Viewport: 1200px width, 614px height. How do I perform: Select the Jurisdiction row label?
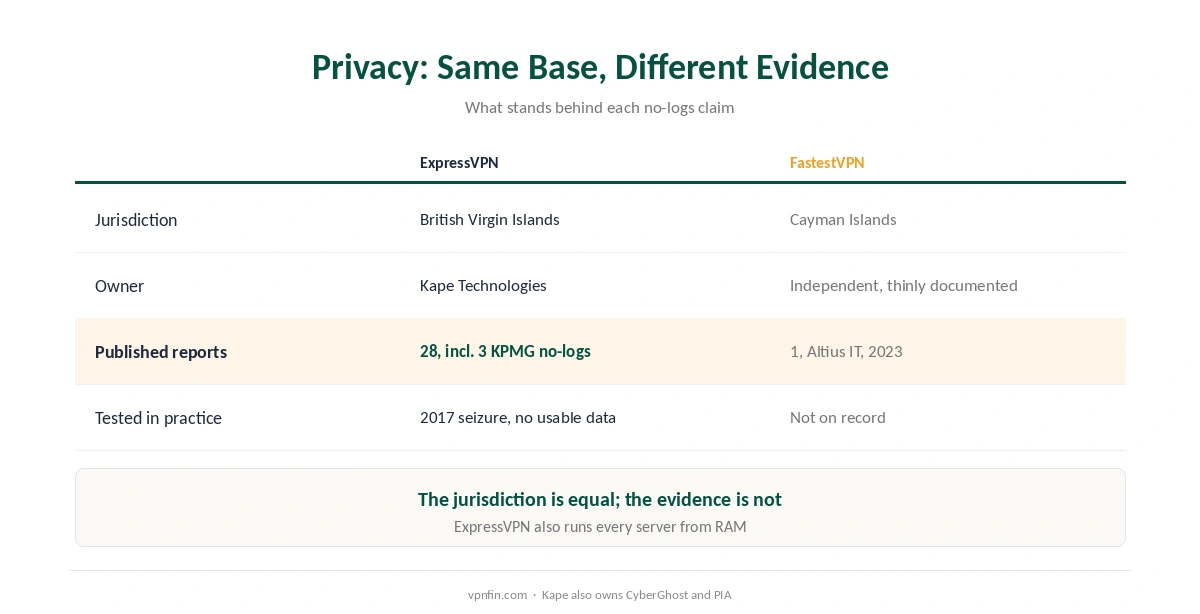[x=136, y=220]
